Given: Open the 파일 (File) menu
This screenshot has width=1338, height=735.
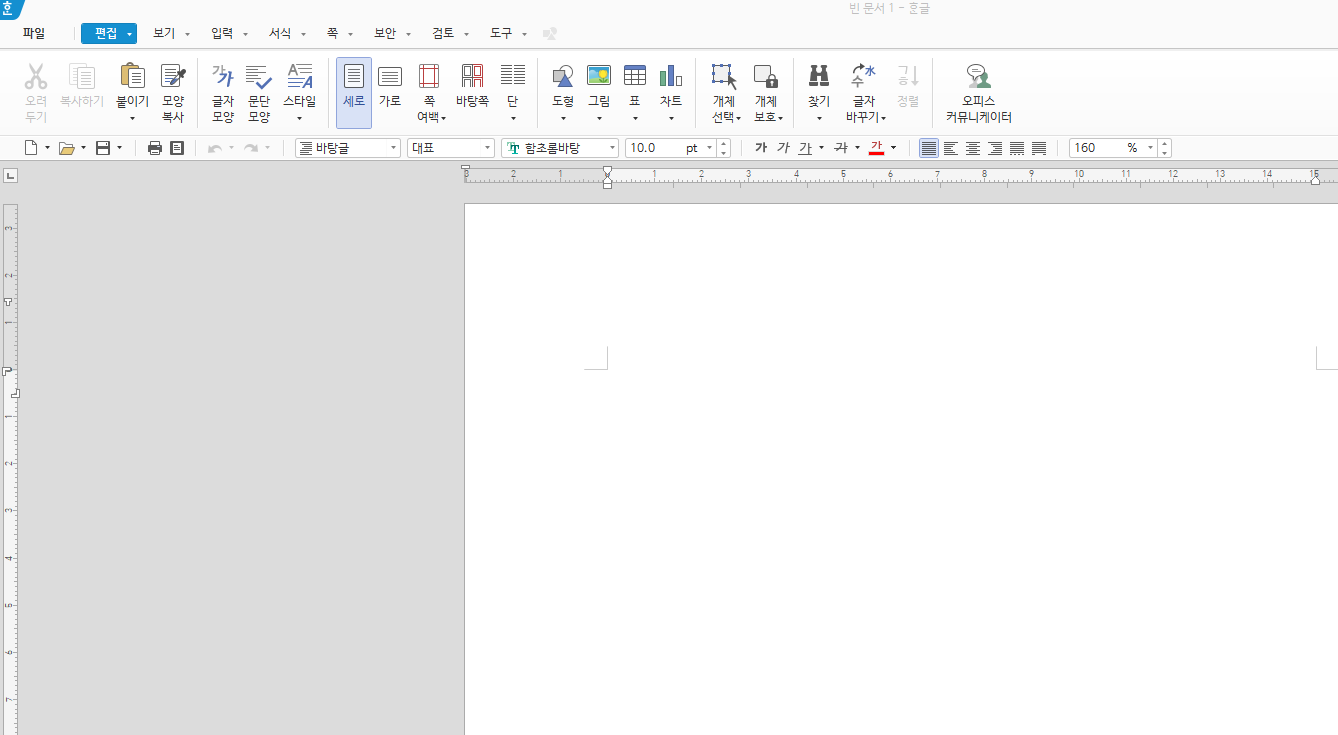Looking at the screenshot, I should (x=34, y=33).
